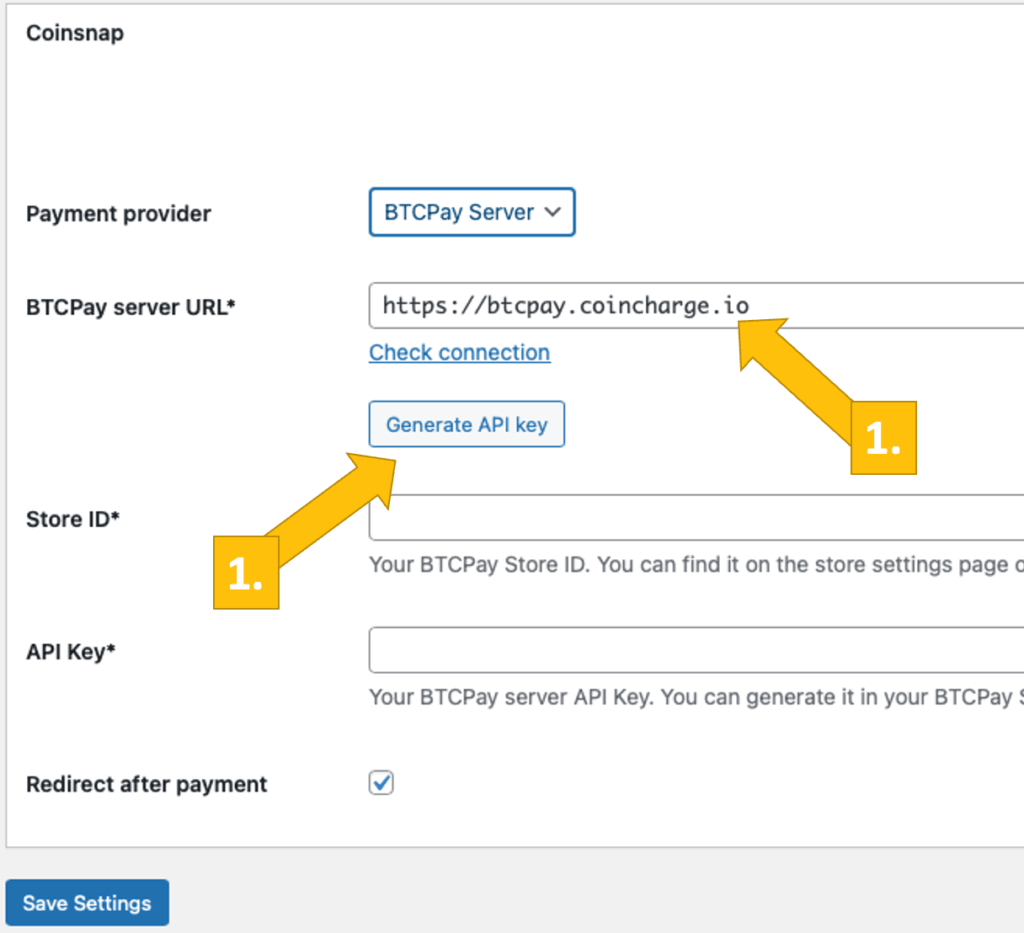Click the API Key* label text

point(70,652)
